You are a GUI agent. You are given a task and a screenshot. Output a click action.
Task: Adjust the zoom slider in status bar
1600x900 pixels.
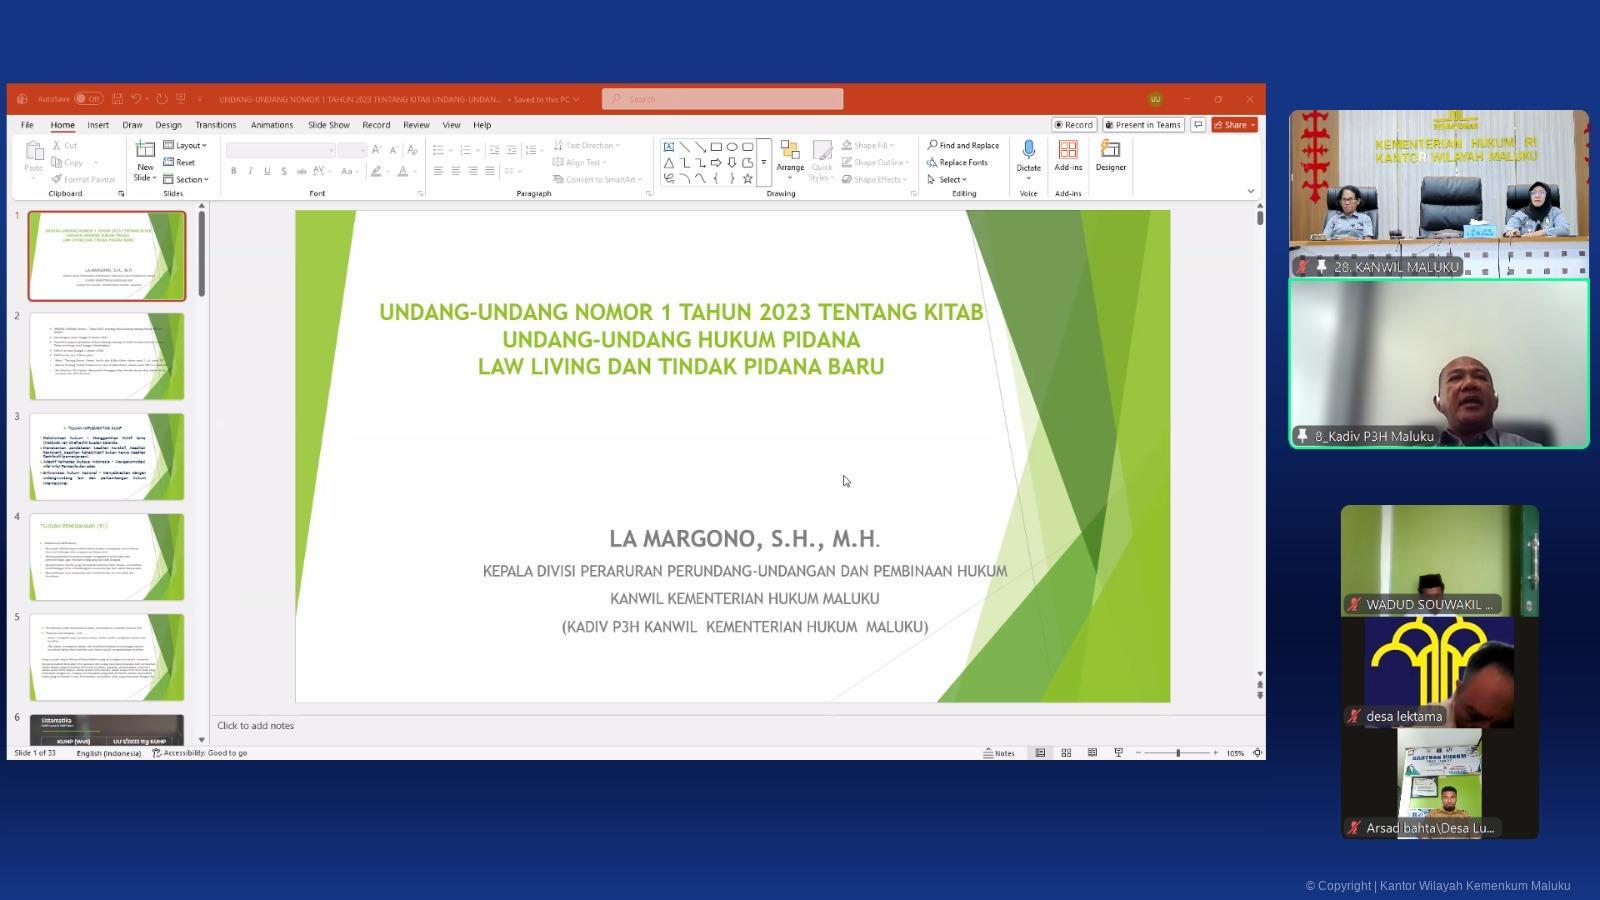tap(1177, 753)
